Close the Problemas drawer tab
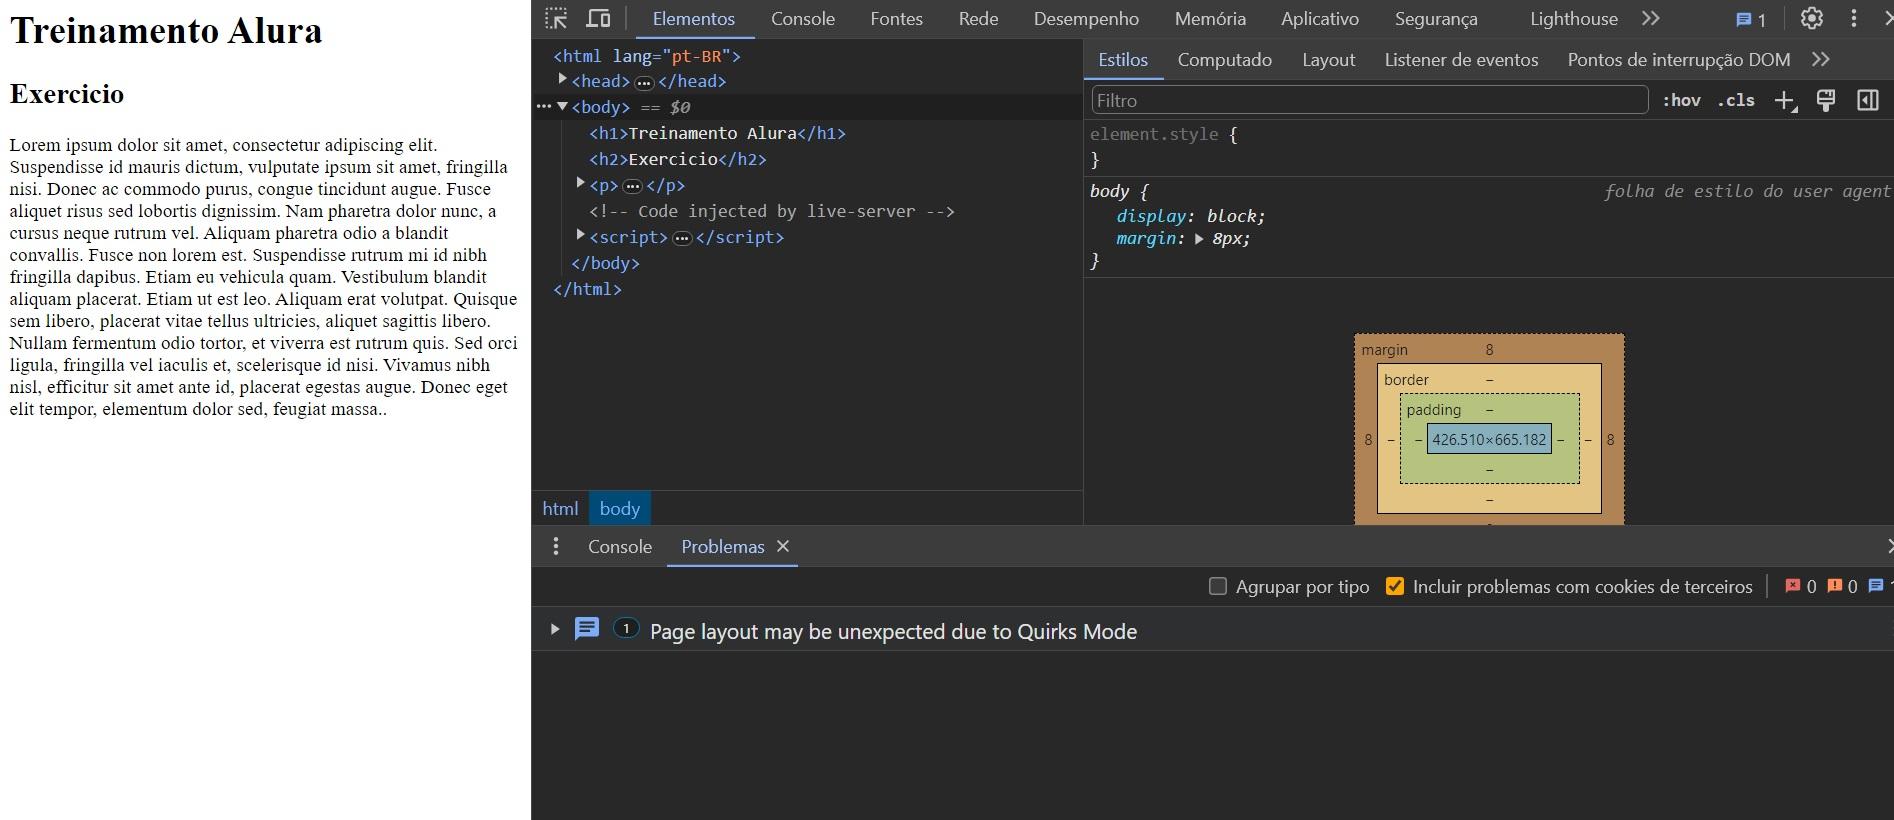 [x=783, y=546]
